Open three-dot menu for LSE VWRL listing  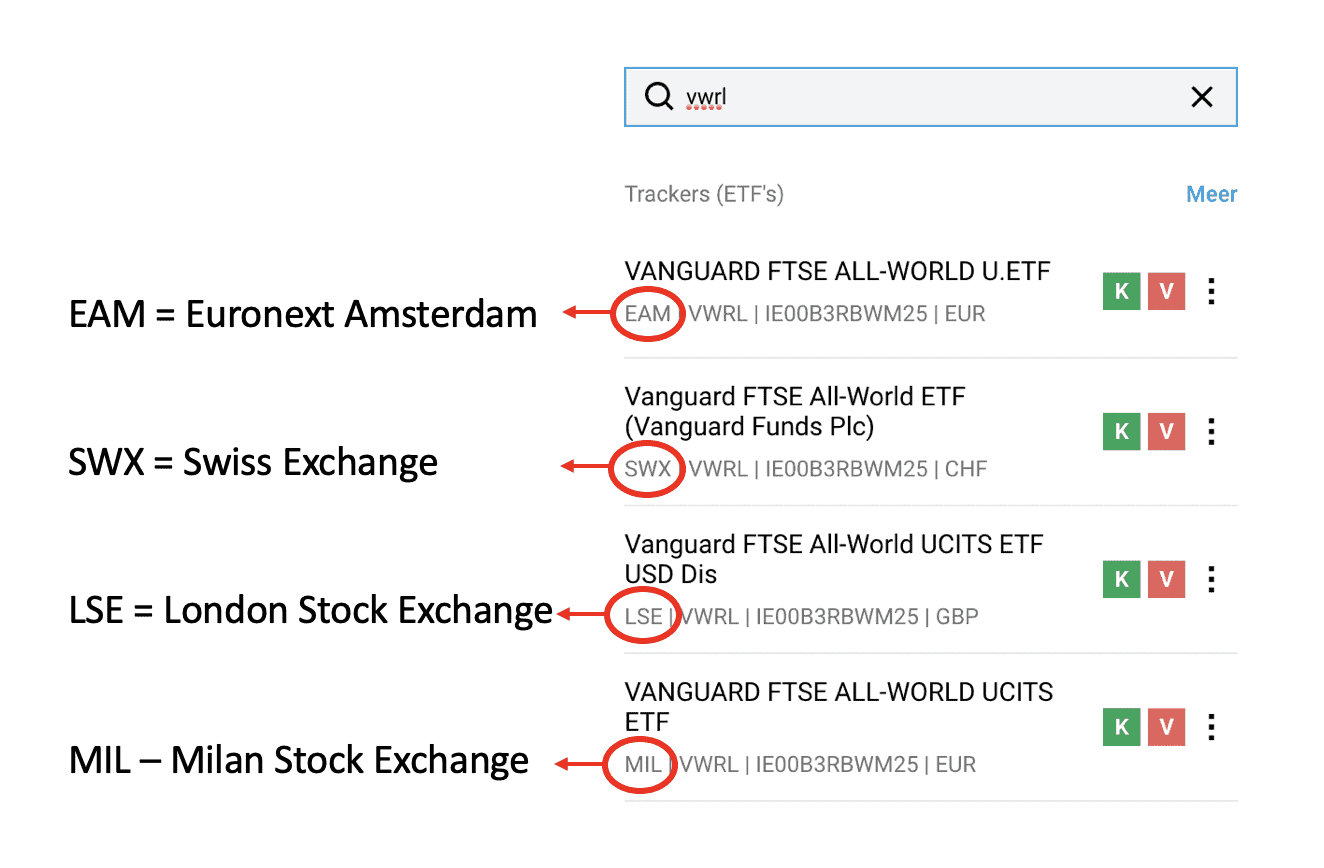(x=1212, y=579)
